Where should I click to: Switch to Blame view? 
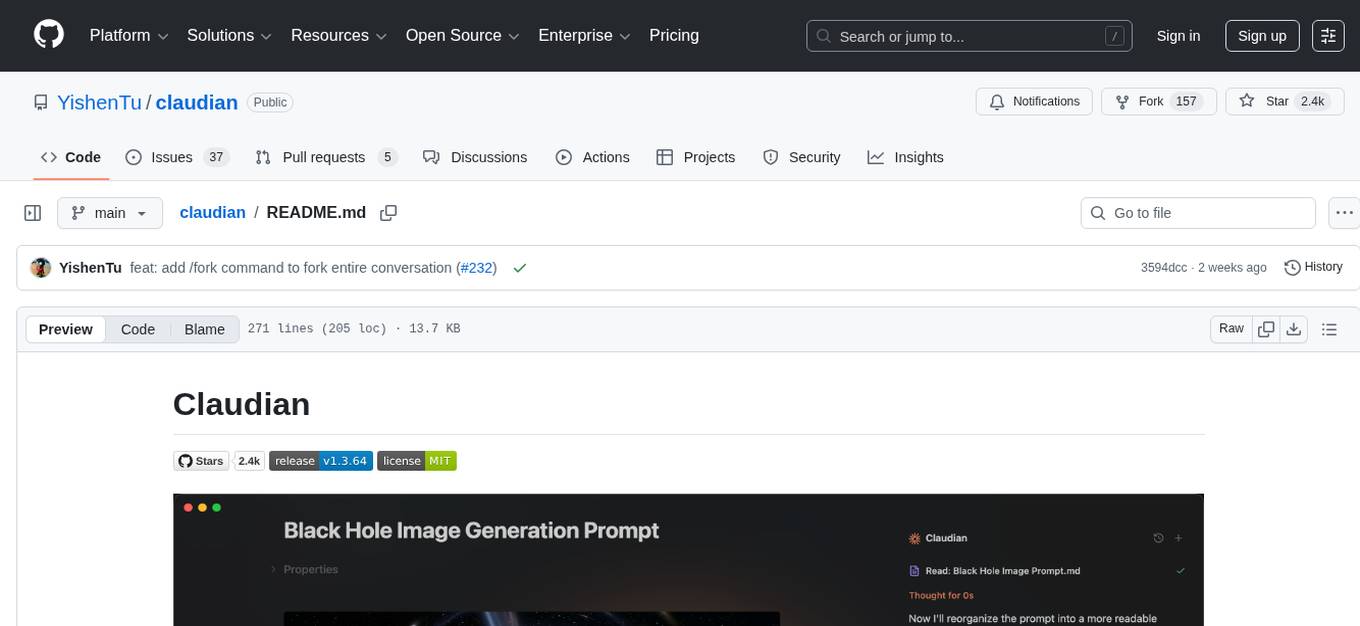(x=204, y=329)
